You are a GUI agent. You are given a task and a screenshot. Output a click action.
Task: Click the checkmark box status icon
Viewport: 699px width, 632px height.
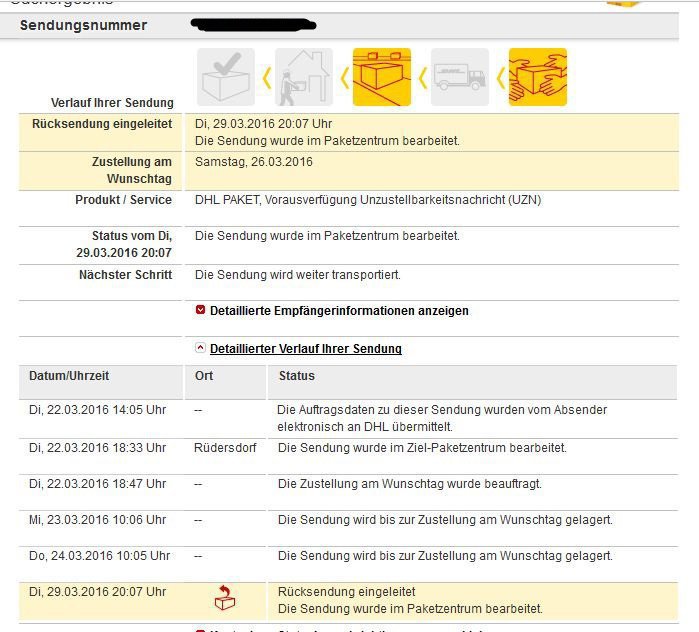[x=226, y=77]
